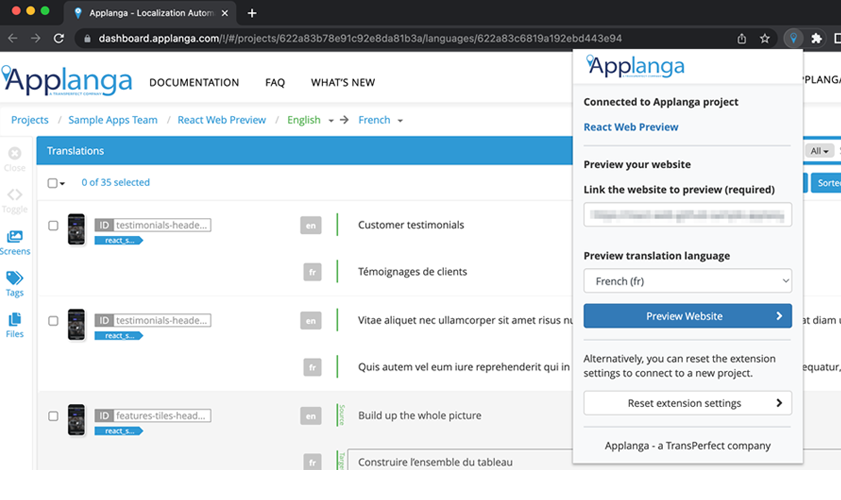Click the Applanga logo in the extension popup
841x500 pixels.
[635, 67]
